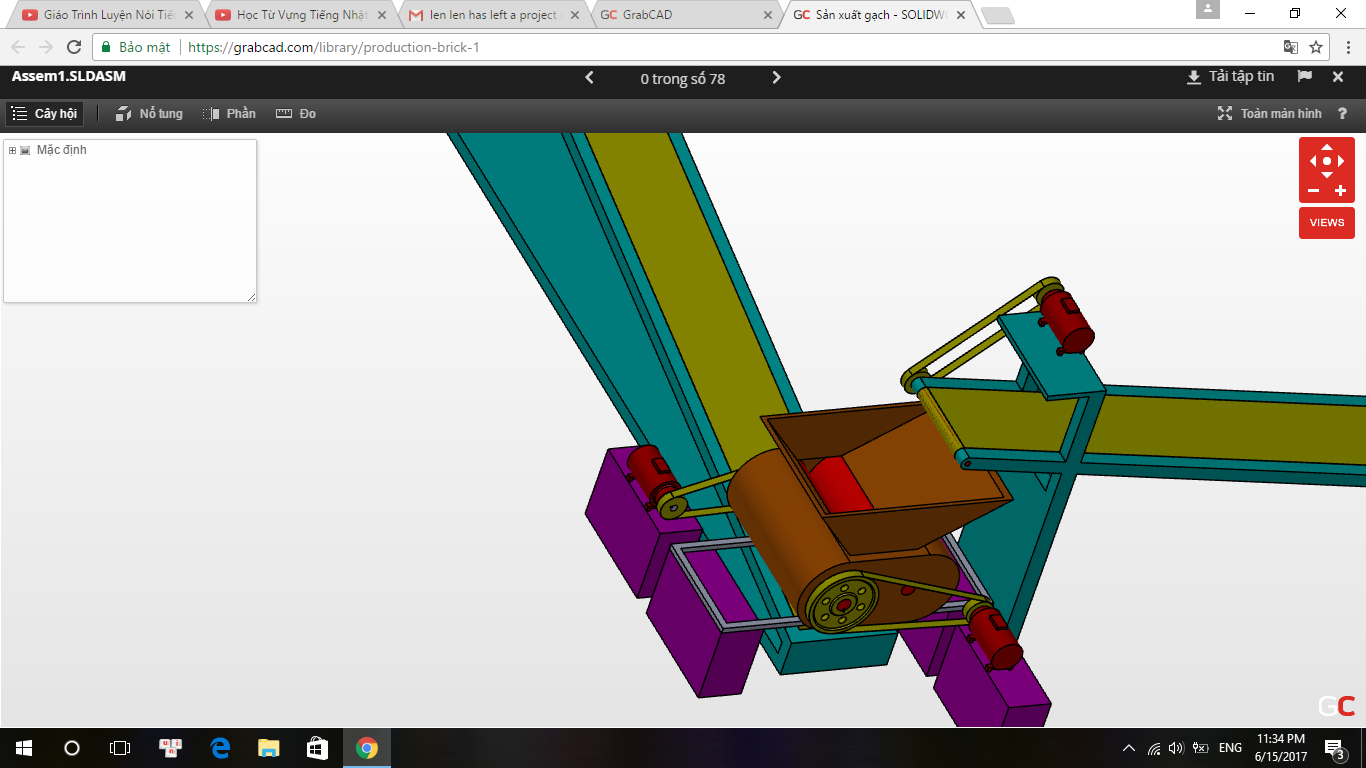
Task: Click the flag report icon
Action: pyautogui.click(x=1305, y=77)
